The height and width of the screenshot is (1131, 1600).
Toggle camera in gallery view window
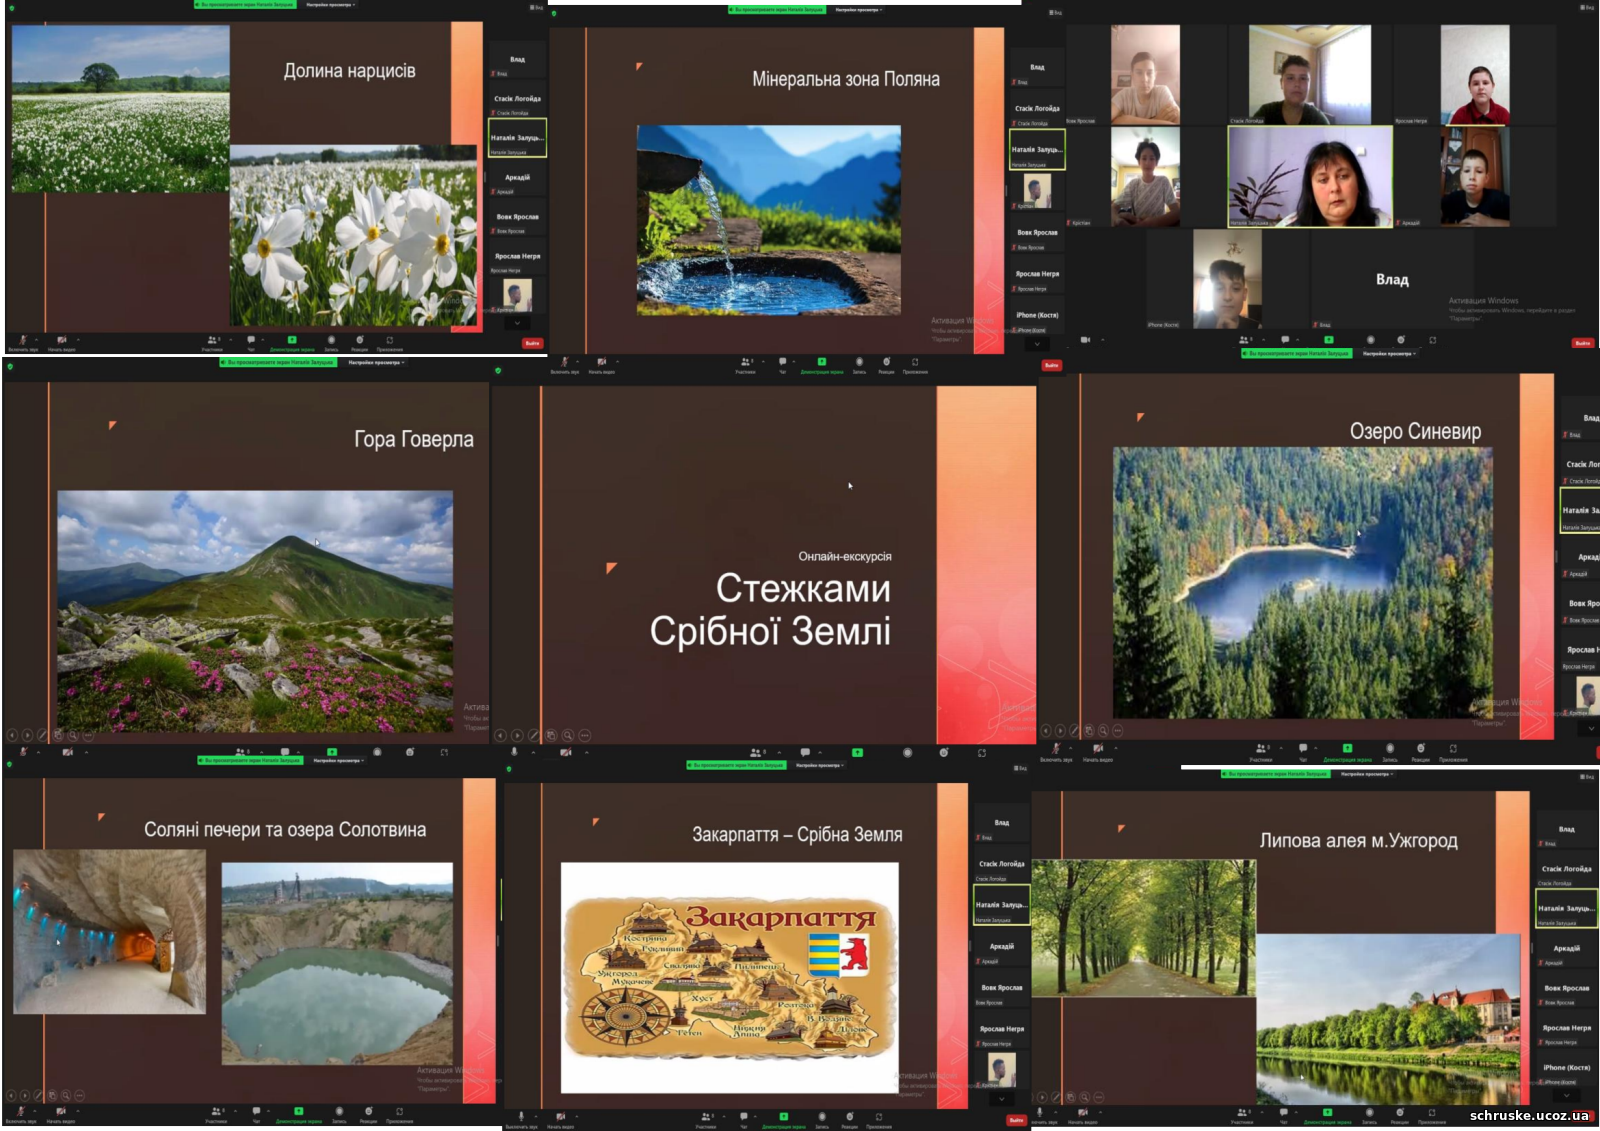(x=1085, y=340)
